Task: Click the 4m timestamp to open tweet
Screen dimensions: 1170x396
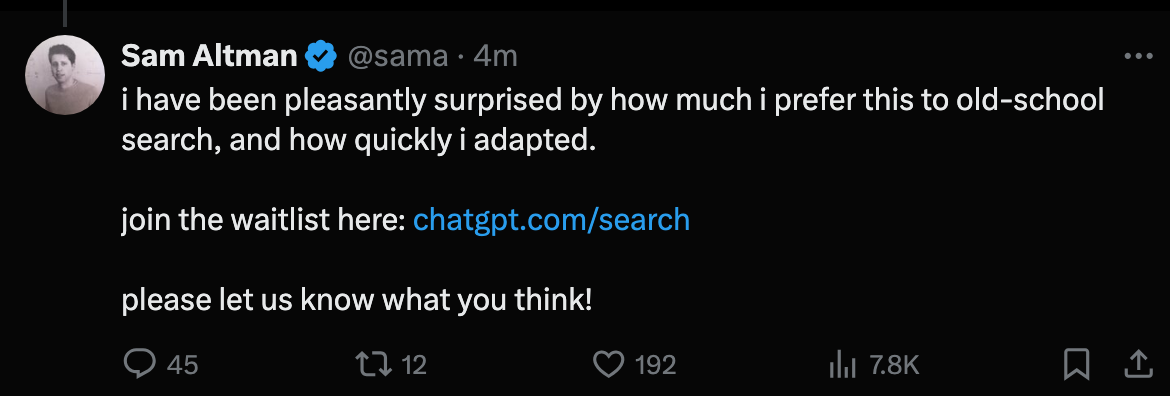Action: [x=495, y=57]
